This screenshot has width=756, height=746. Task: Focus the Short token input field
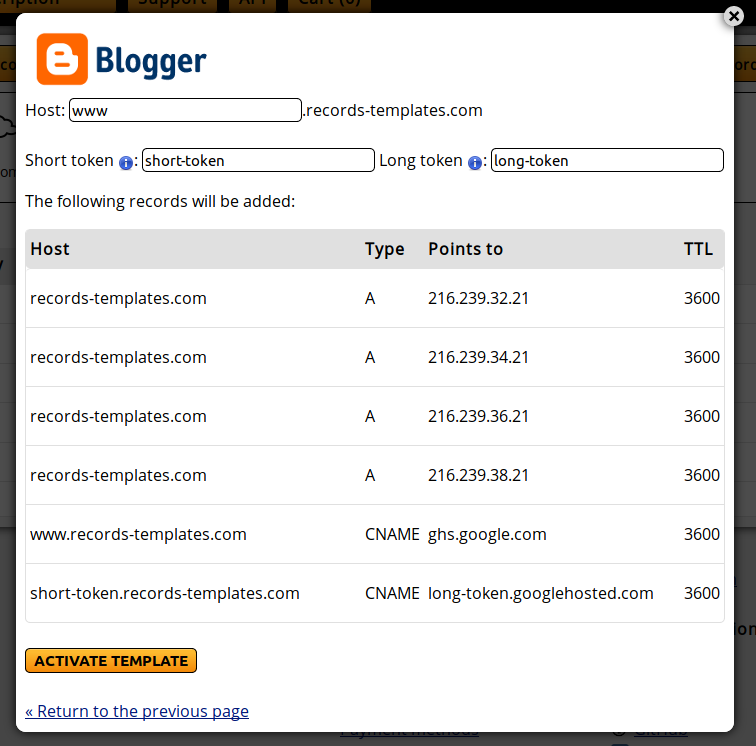(258, 160)
